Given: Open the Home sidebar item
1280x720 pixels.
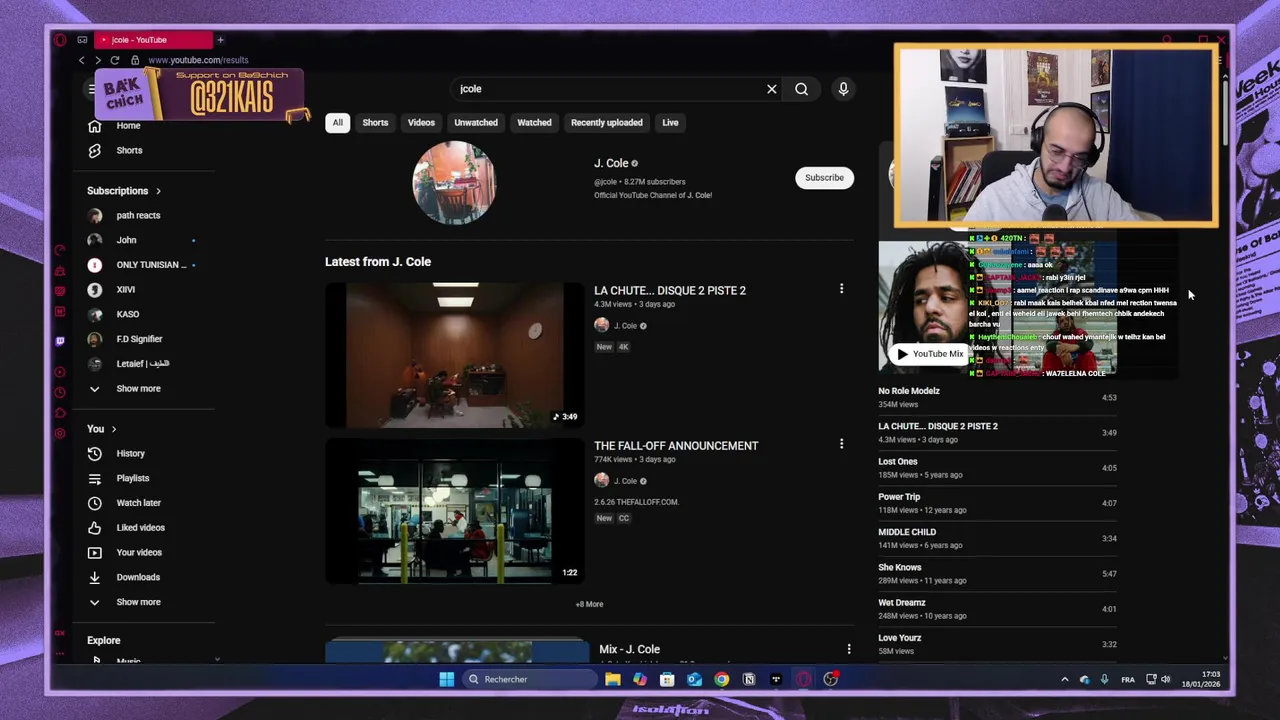Looking at the screenshot, I should [128, 126].
